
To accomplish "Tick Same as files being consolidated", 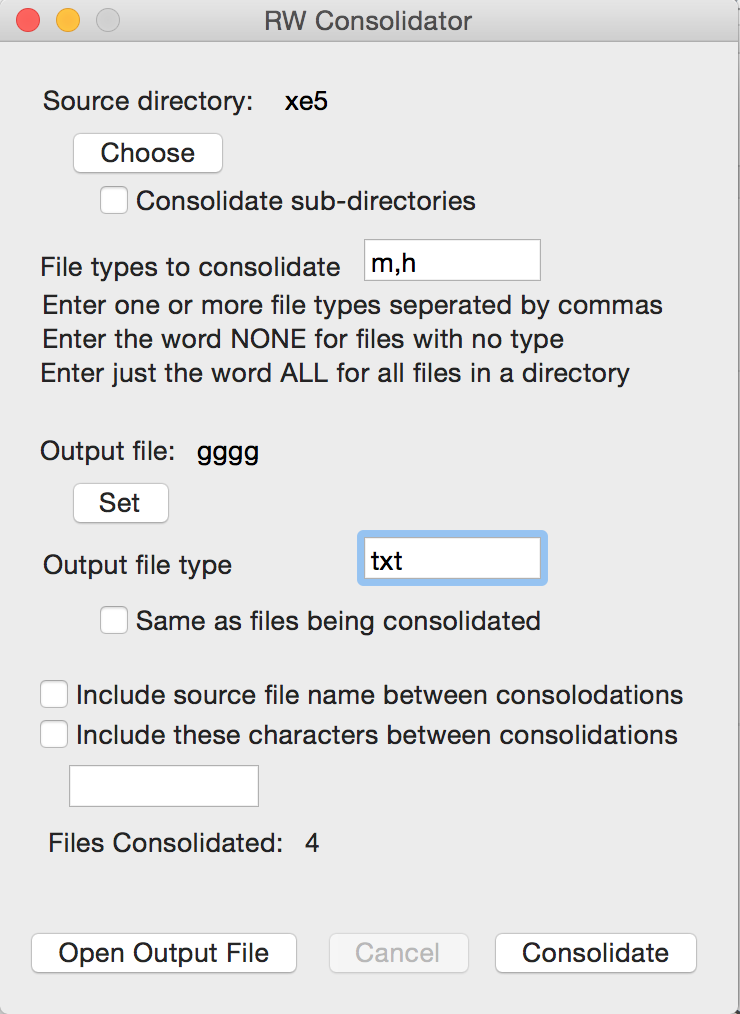I will [114, 620].
